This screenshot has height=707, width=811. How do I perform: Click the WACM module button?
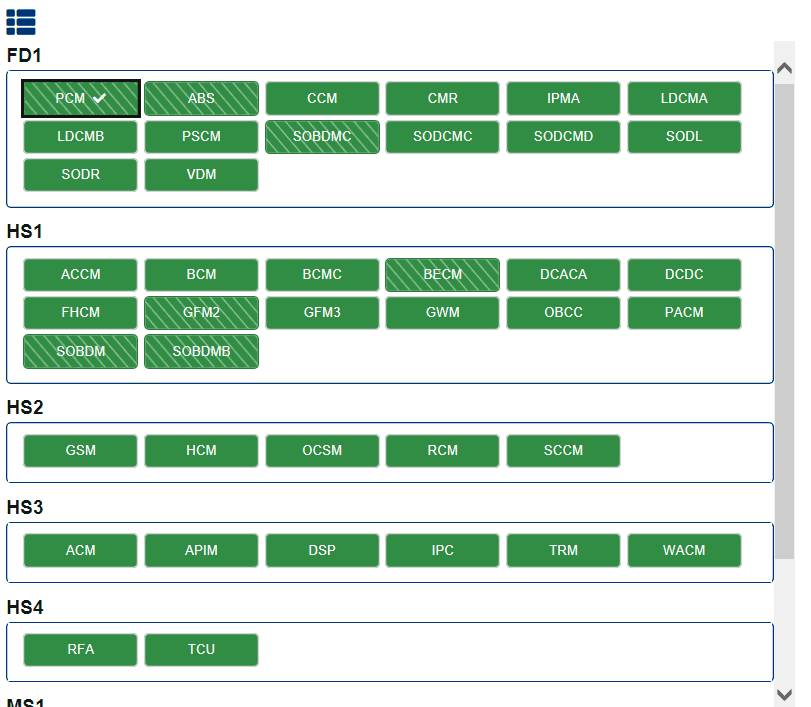(684, 550)
